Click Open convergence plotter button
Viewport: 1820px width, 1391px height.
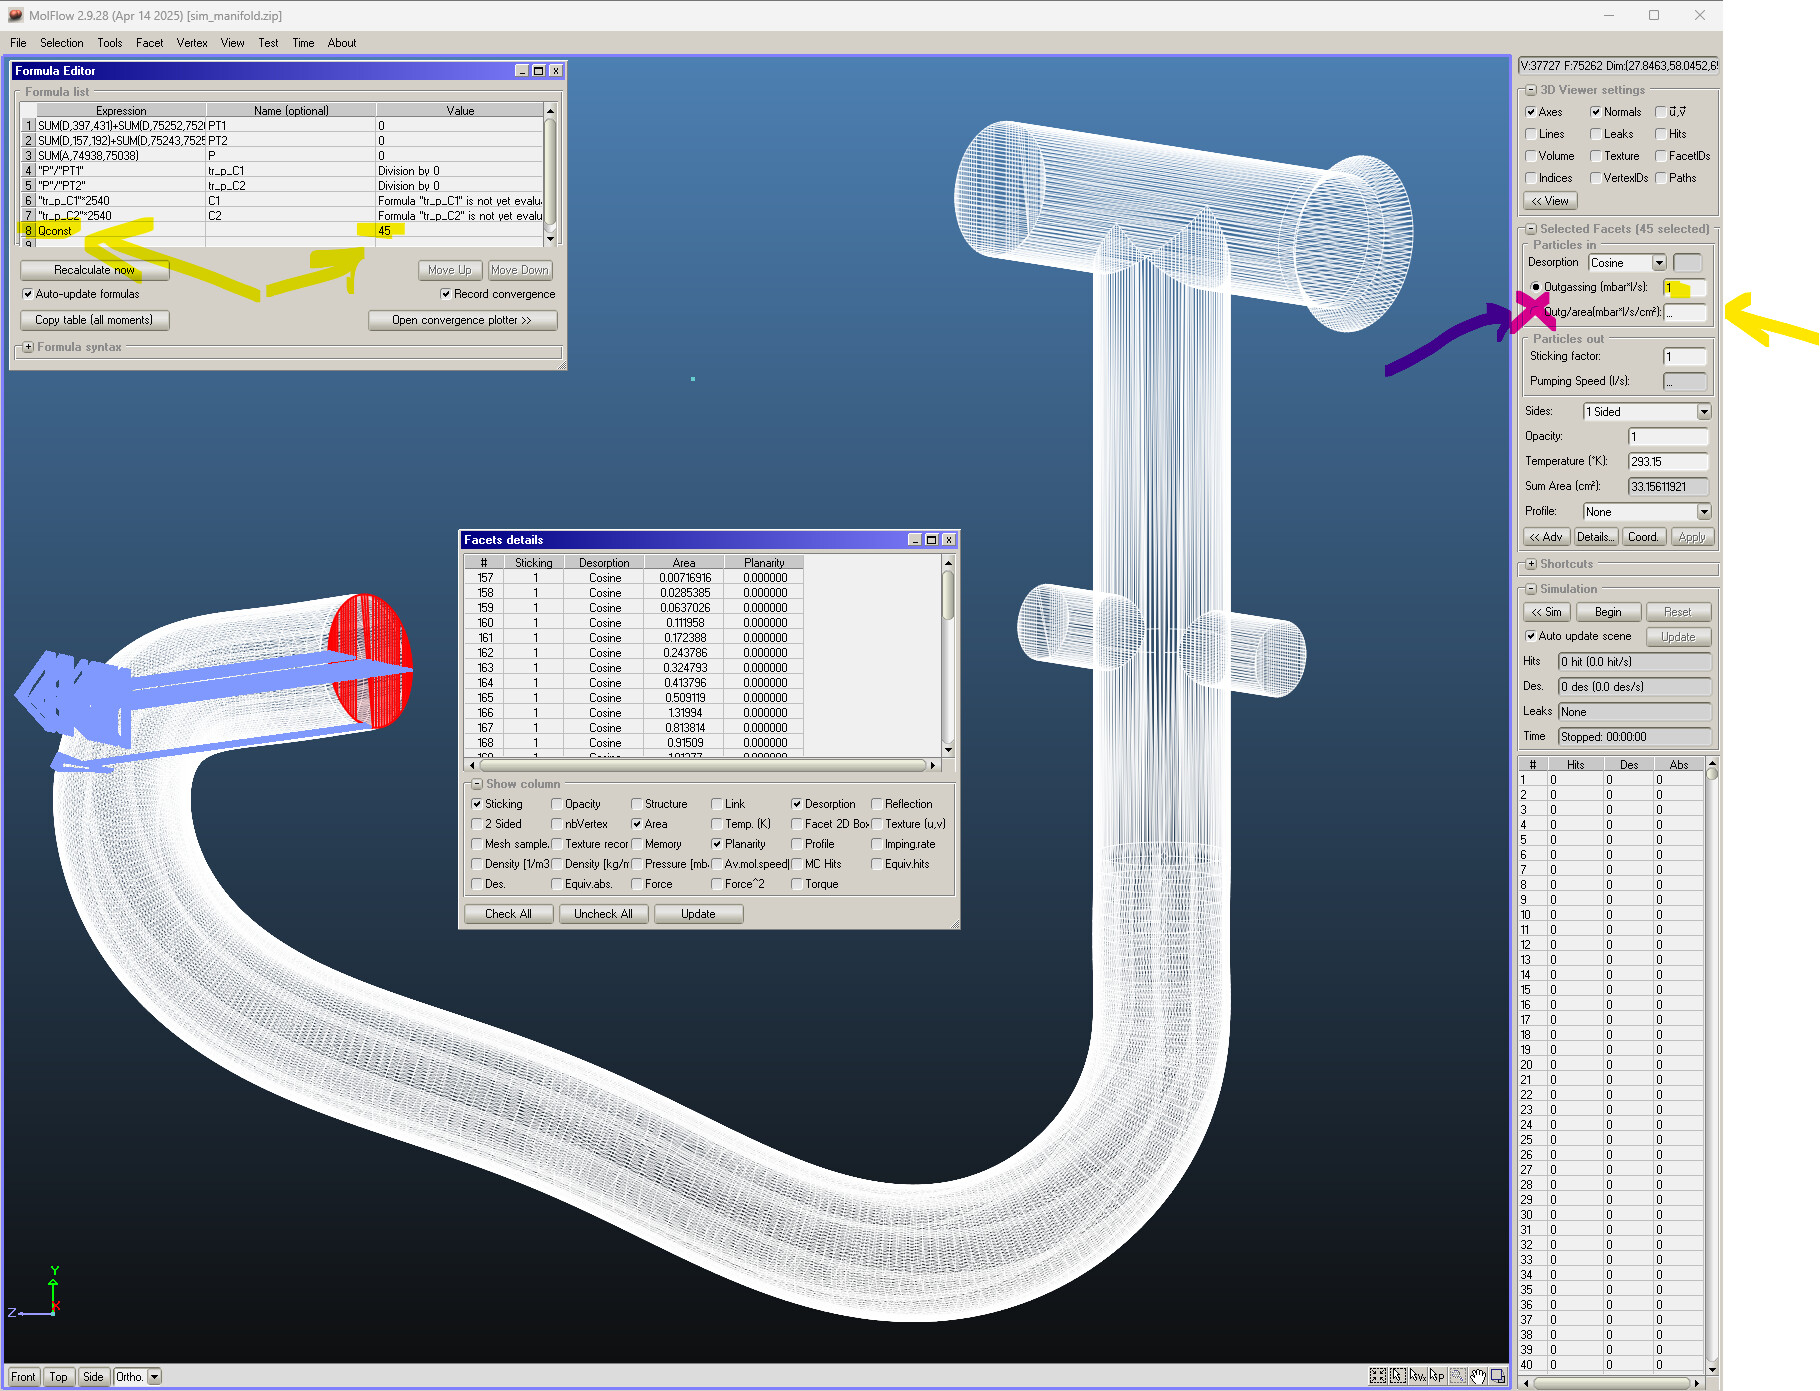[462, 320]
